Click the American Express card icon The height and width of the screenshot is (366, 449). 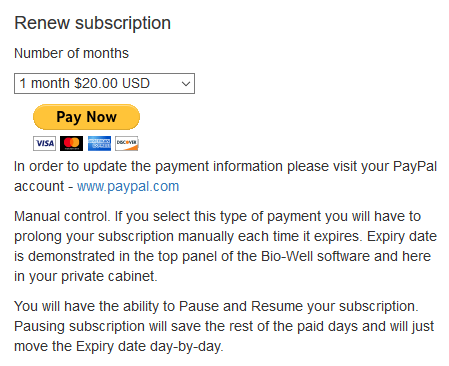click(x=99, y=143)
